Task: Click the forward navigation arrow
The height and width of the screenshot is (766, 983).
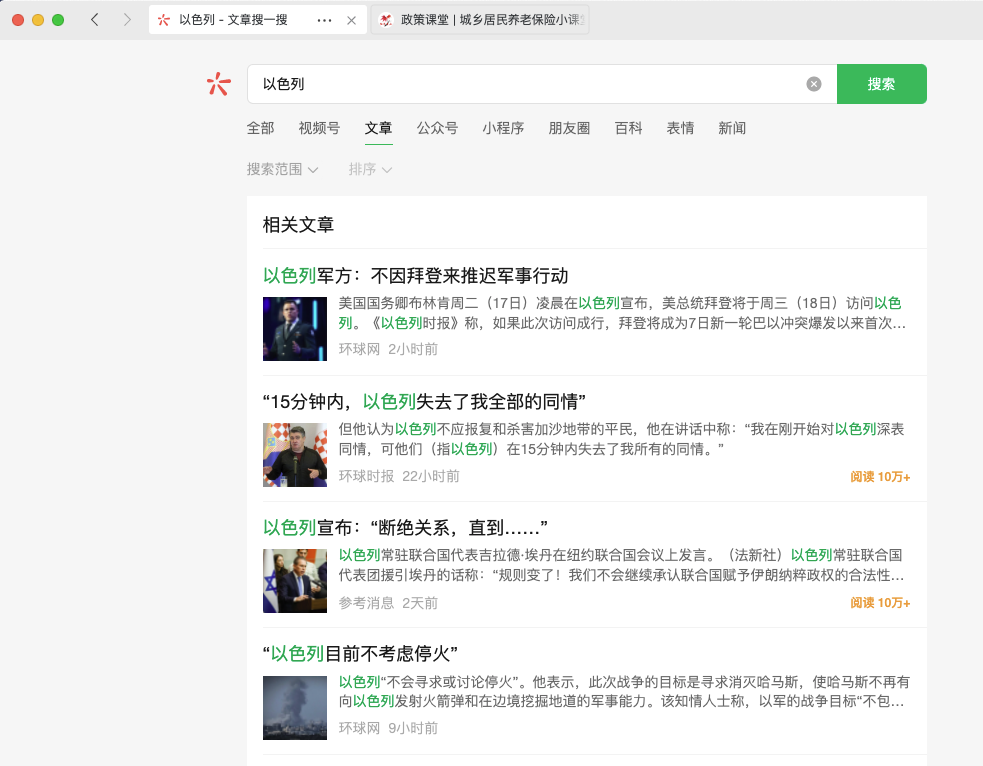Action: point(127,20)
